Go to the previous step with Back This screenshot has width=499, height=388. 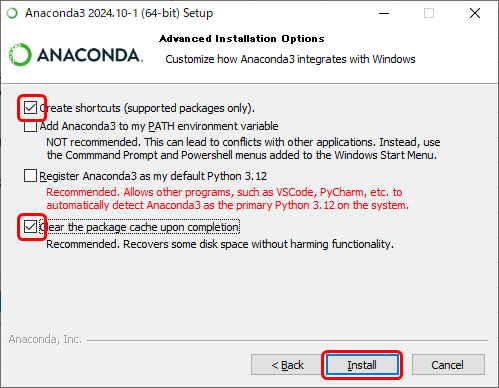[x=287, y=365]
